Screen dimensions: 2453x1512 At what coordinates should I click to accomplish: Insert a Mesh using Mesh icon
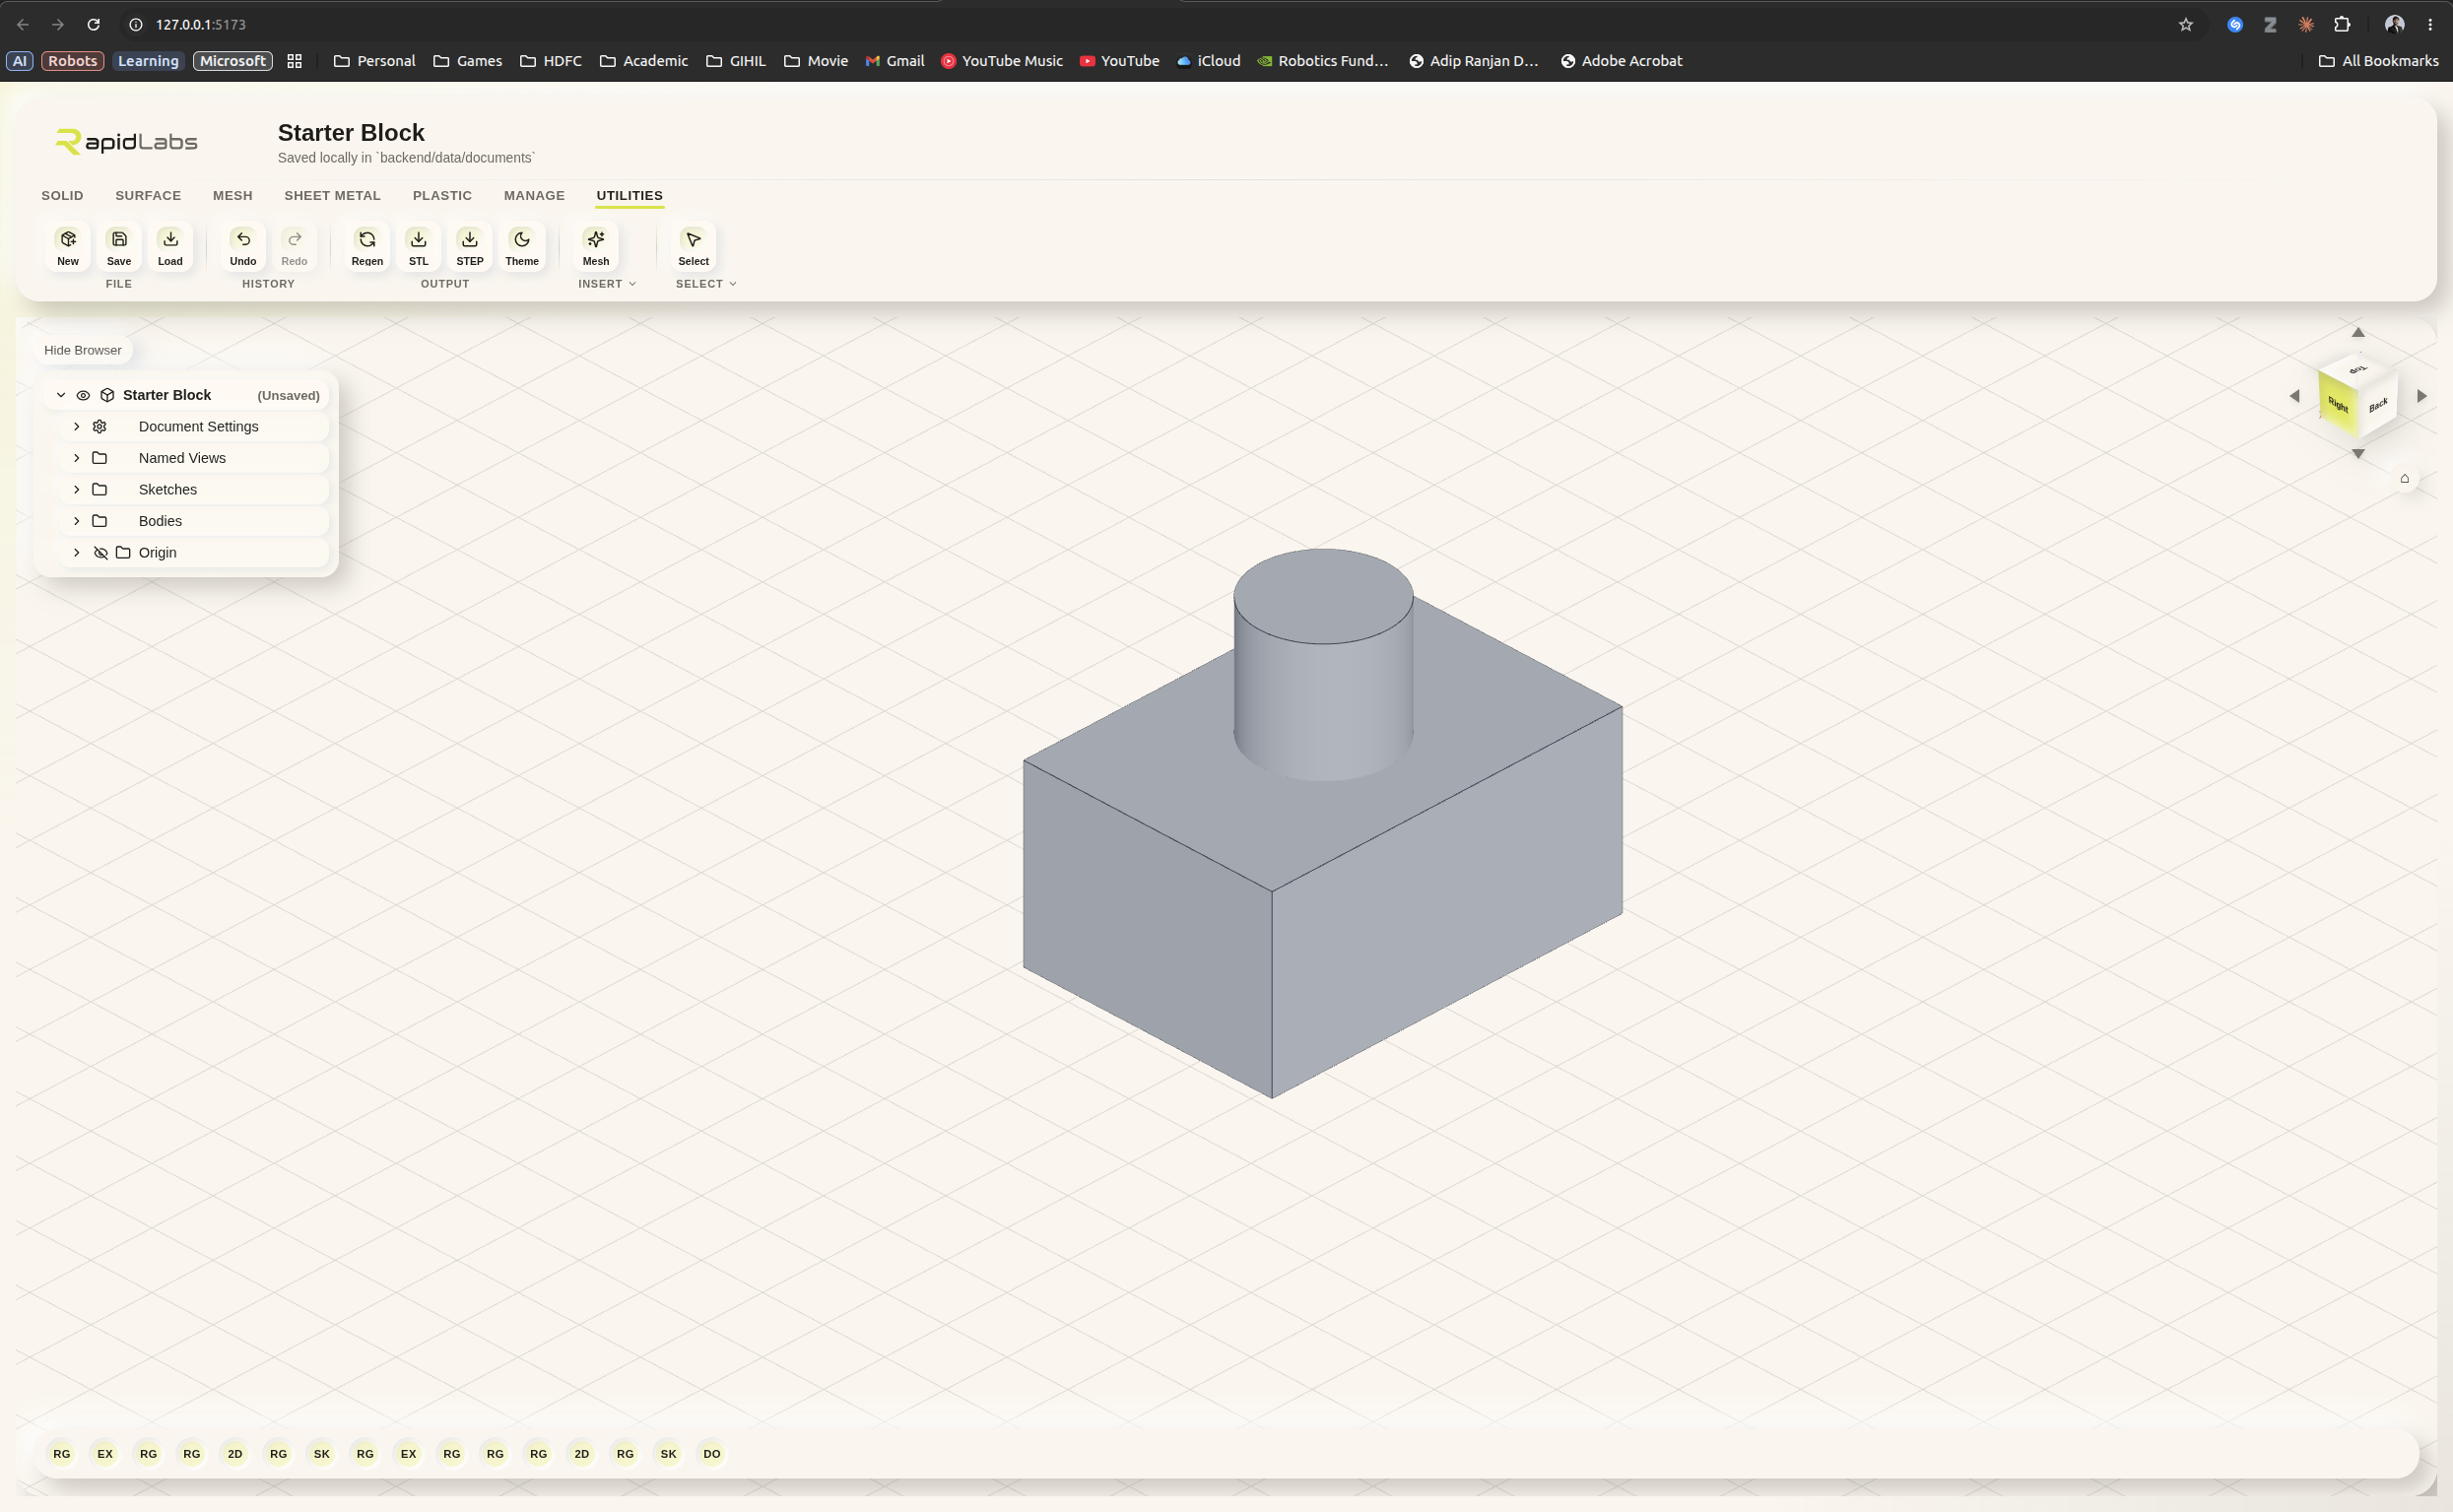(596, 246)
